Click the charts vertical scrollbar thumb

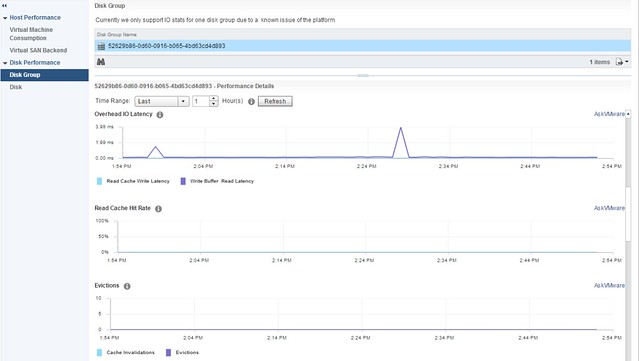[x=628, y=214]
